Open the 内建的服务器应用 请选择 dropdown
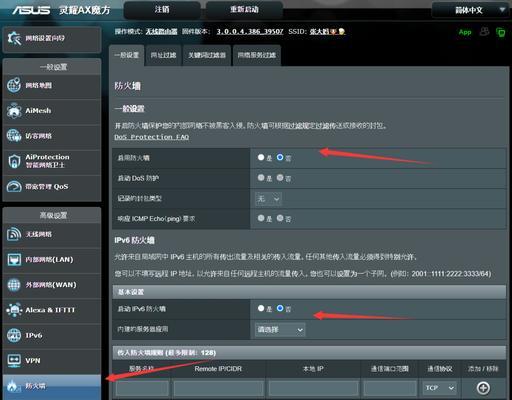 pyautogui.click(x=280, y=330)
